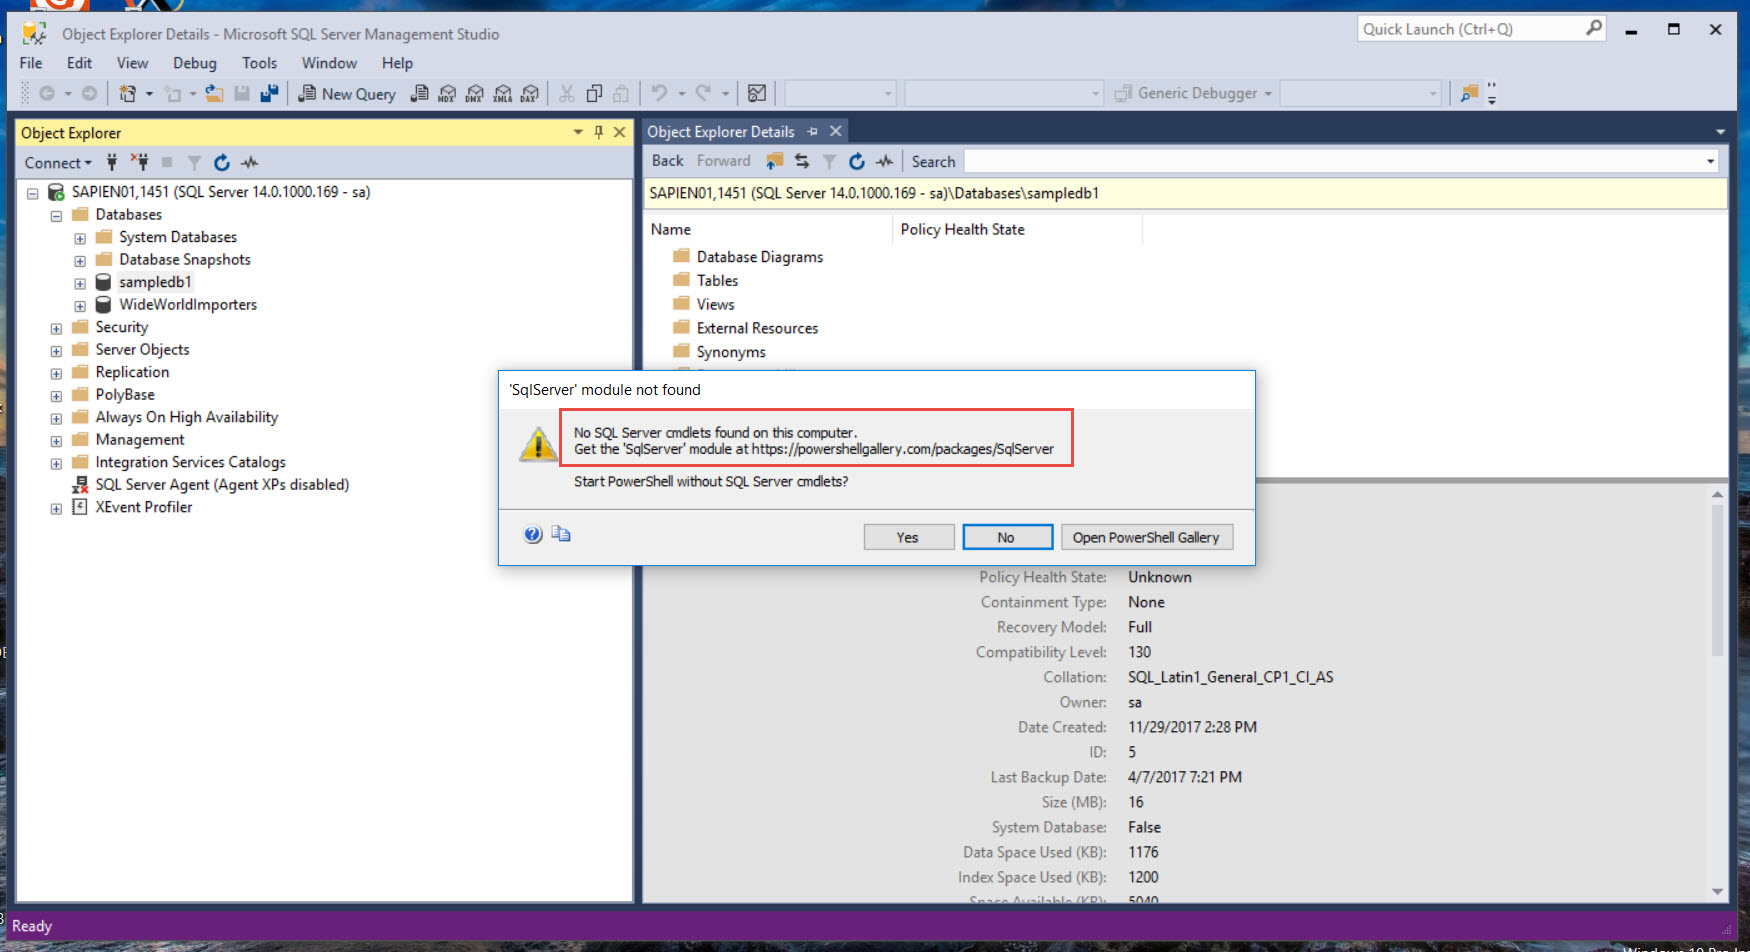
Task: Click the New Query toolbar button
Action: coord(347,93)
